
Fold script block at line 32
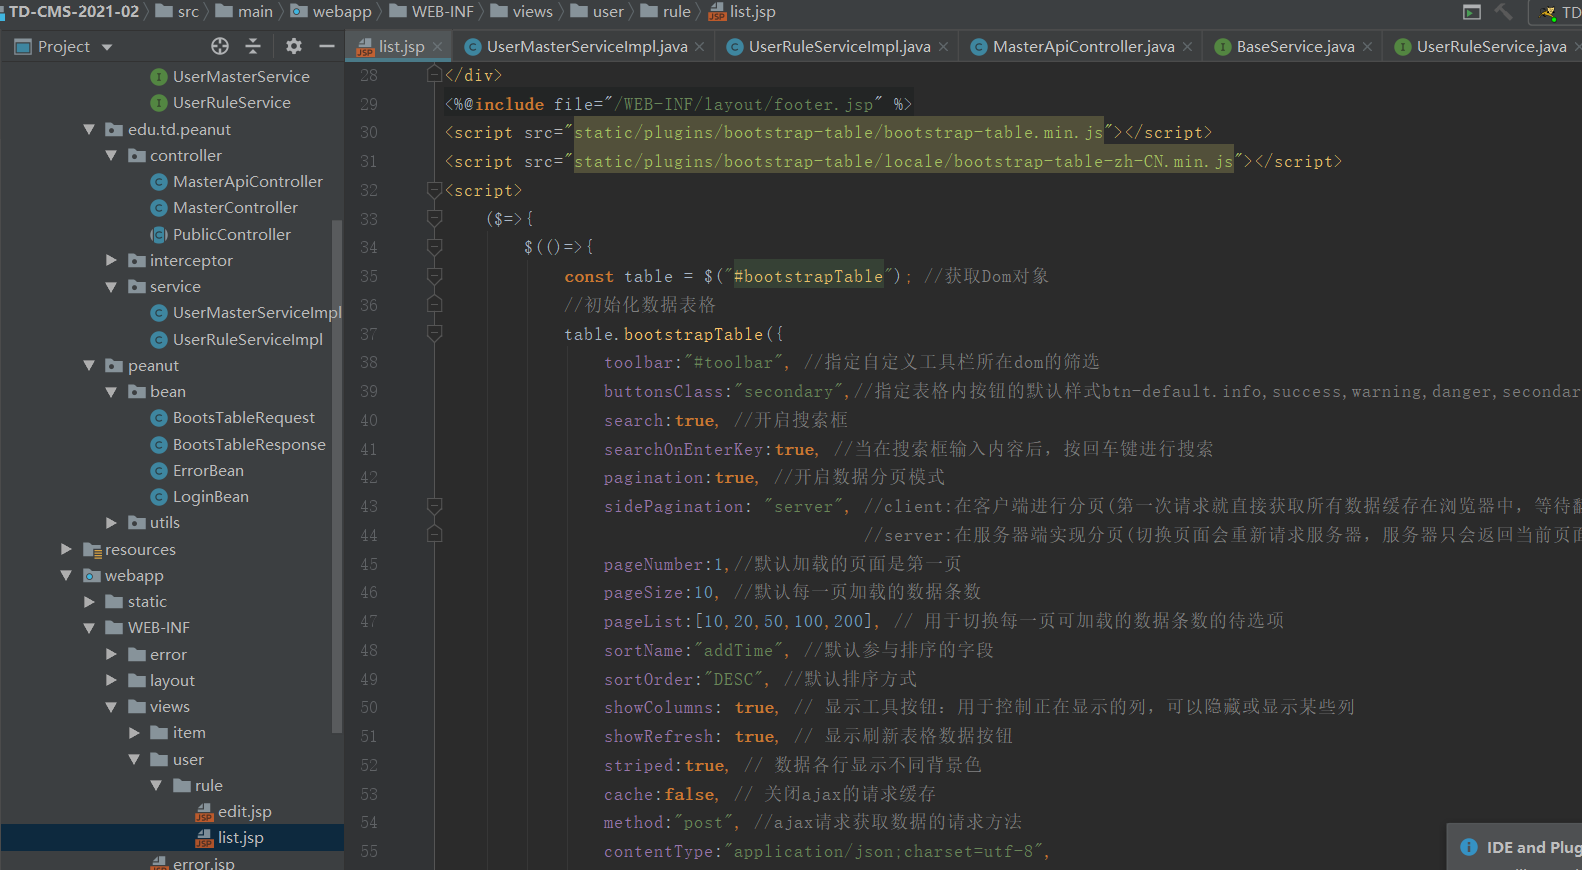click(x=434, y=189)
